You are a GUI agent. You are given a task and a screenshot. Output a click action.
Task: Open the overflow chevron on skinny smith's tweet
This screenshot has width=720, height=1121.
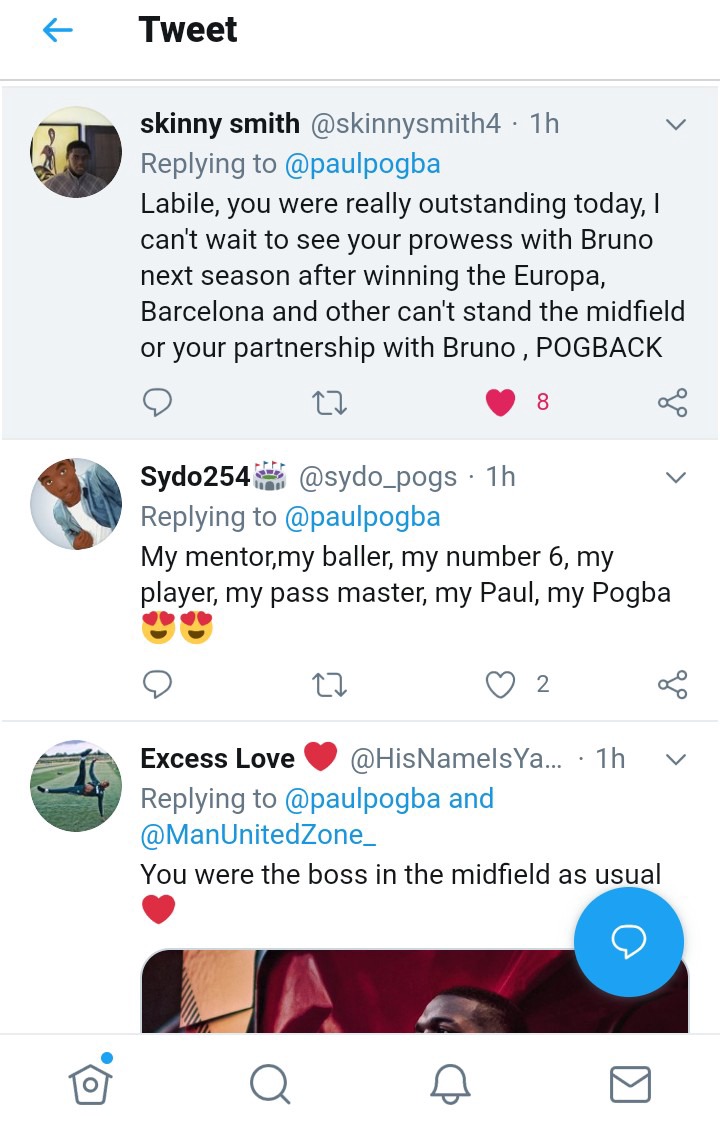[x=676, y=125]
